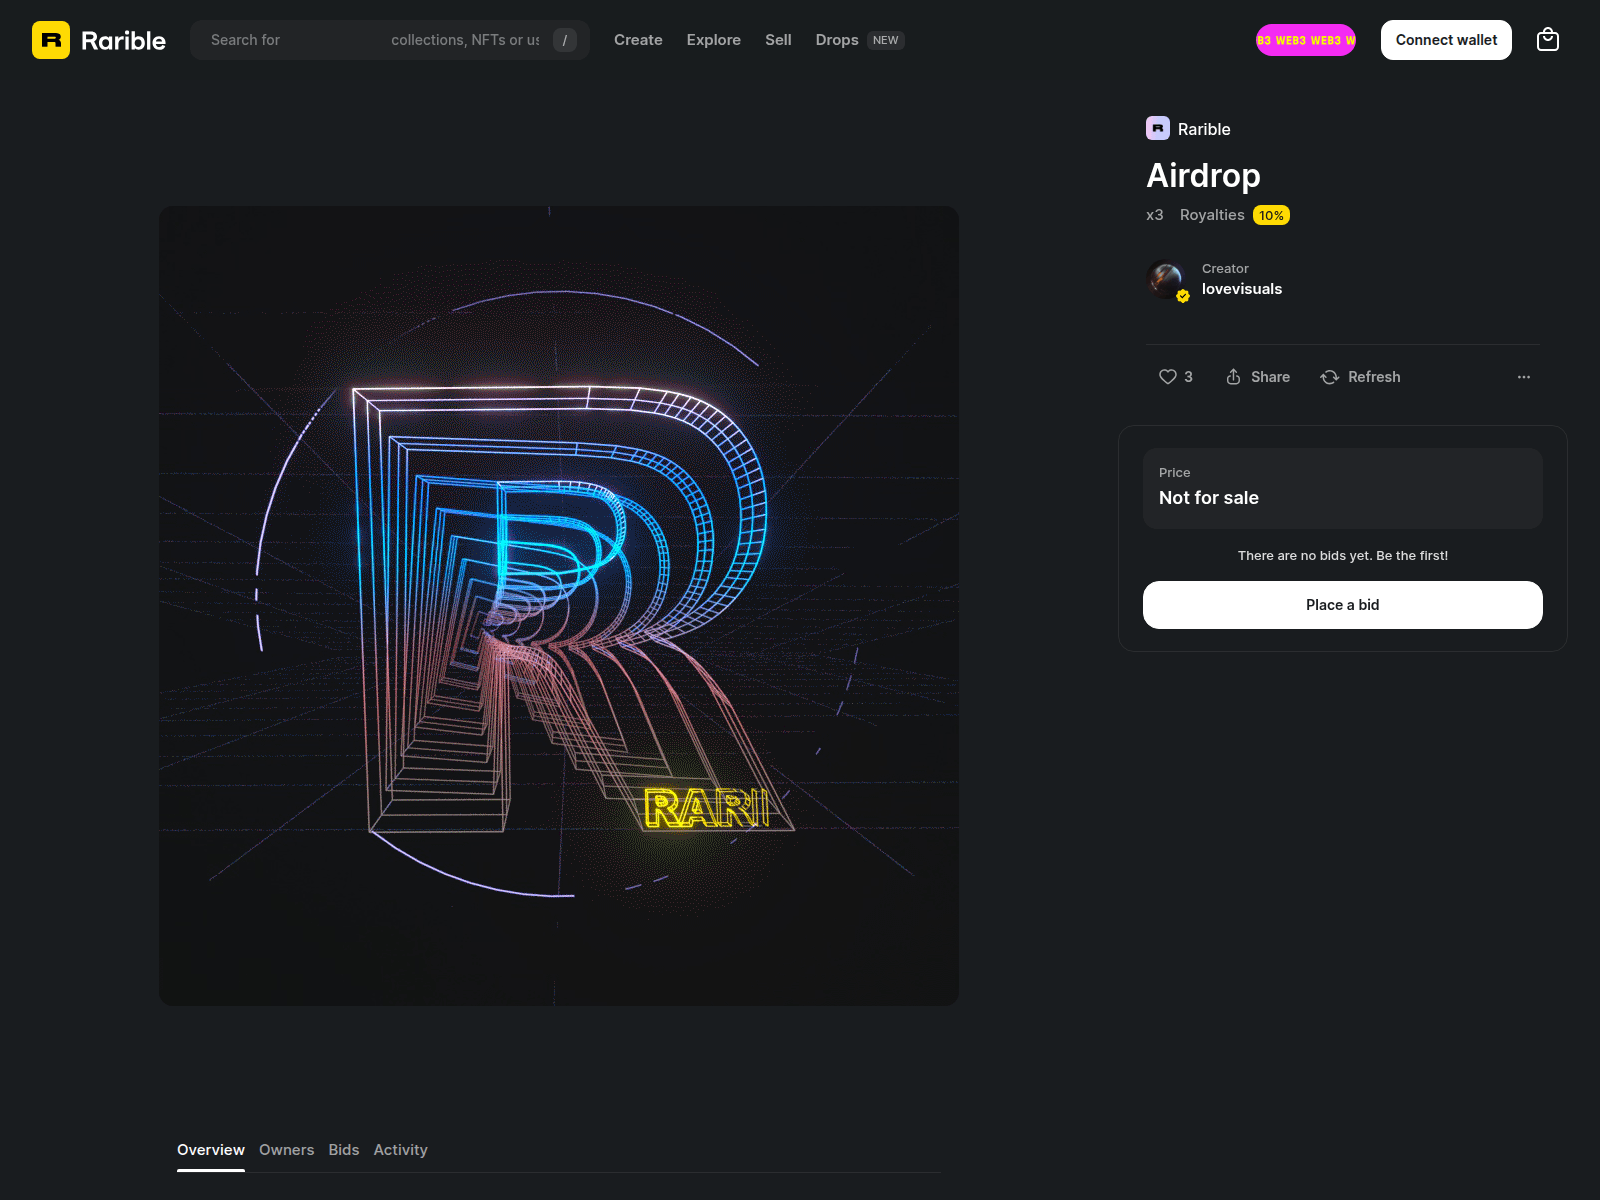Click the Rarible logo icon in header
The image size is (1600, 1200).
51,40
